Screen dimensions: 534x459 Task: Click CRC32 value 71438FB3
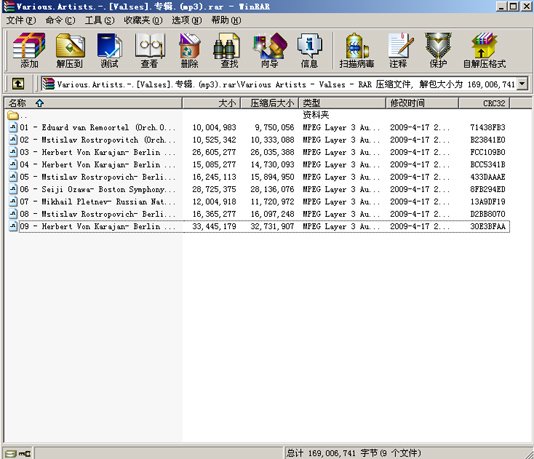pos(488,127)
